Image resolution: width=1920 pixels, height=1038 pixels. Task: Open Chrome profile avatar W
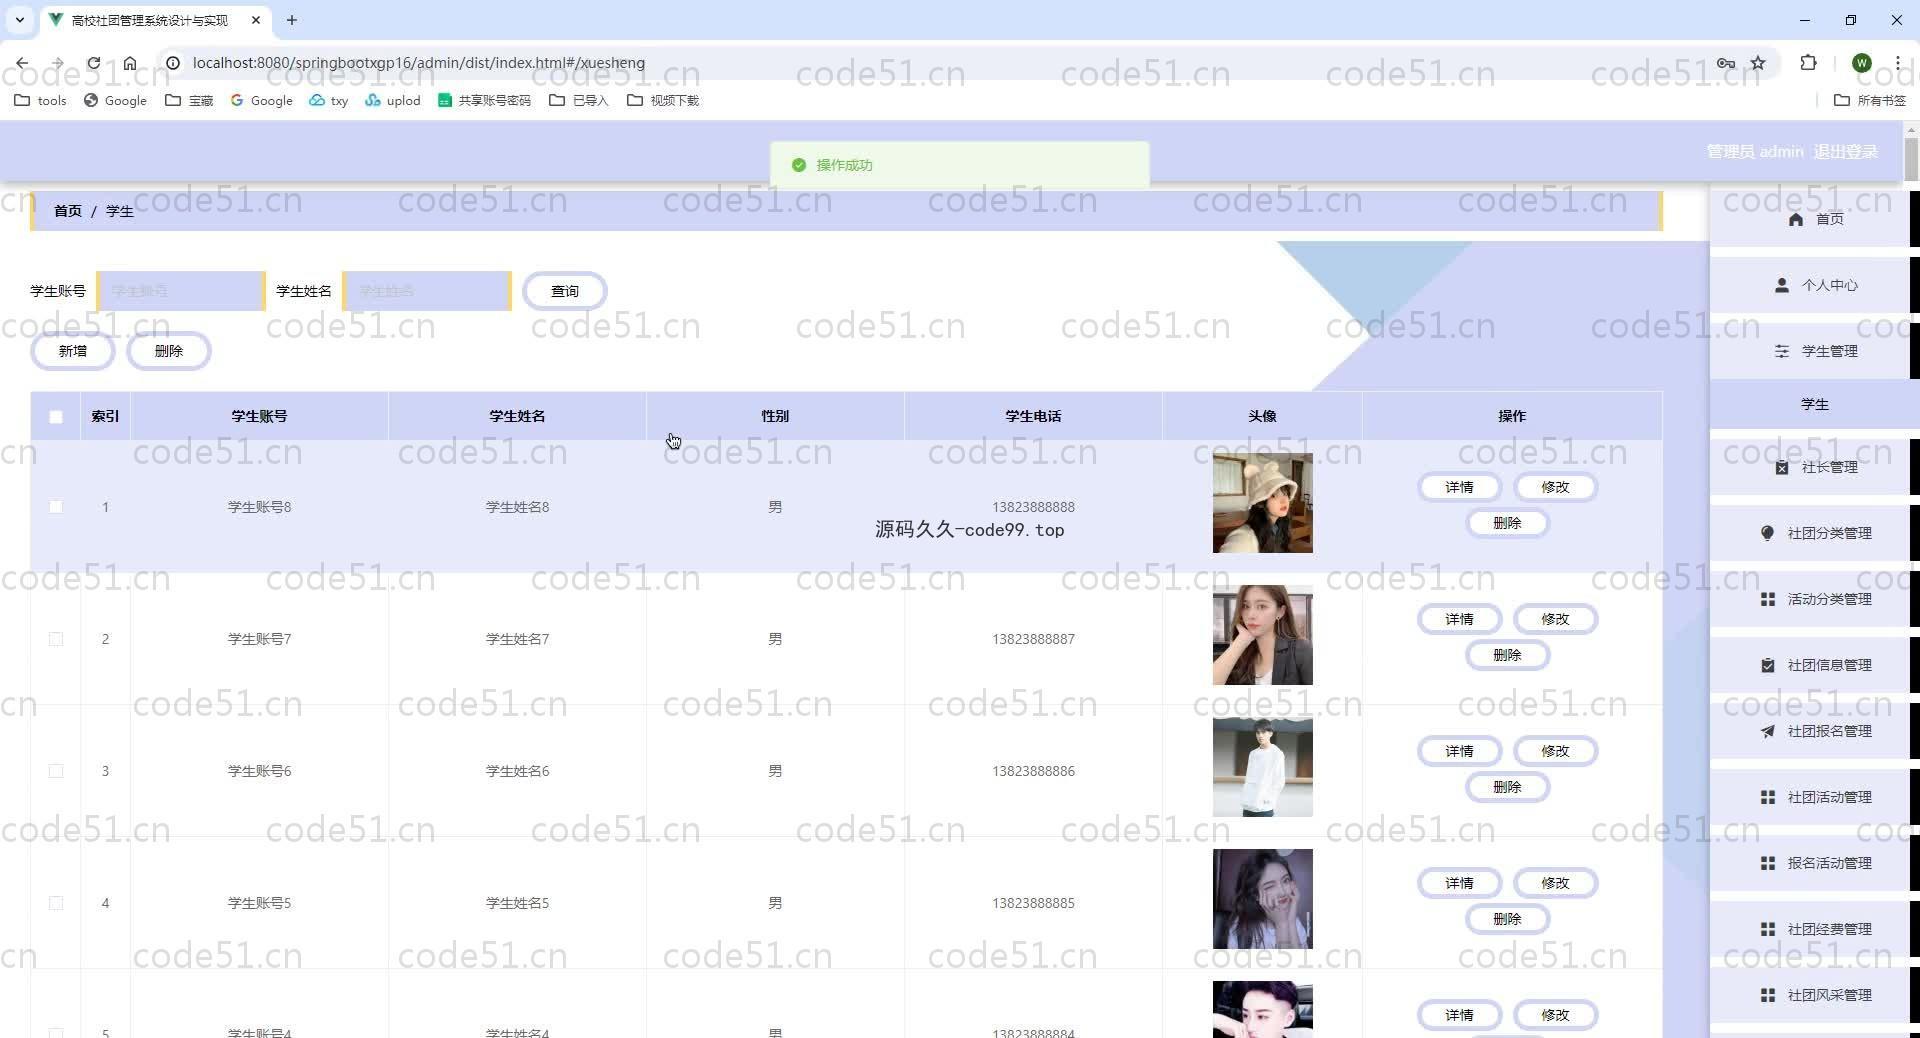click(x=1861, y=63)
